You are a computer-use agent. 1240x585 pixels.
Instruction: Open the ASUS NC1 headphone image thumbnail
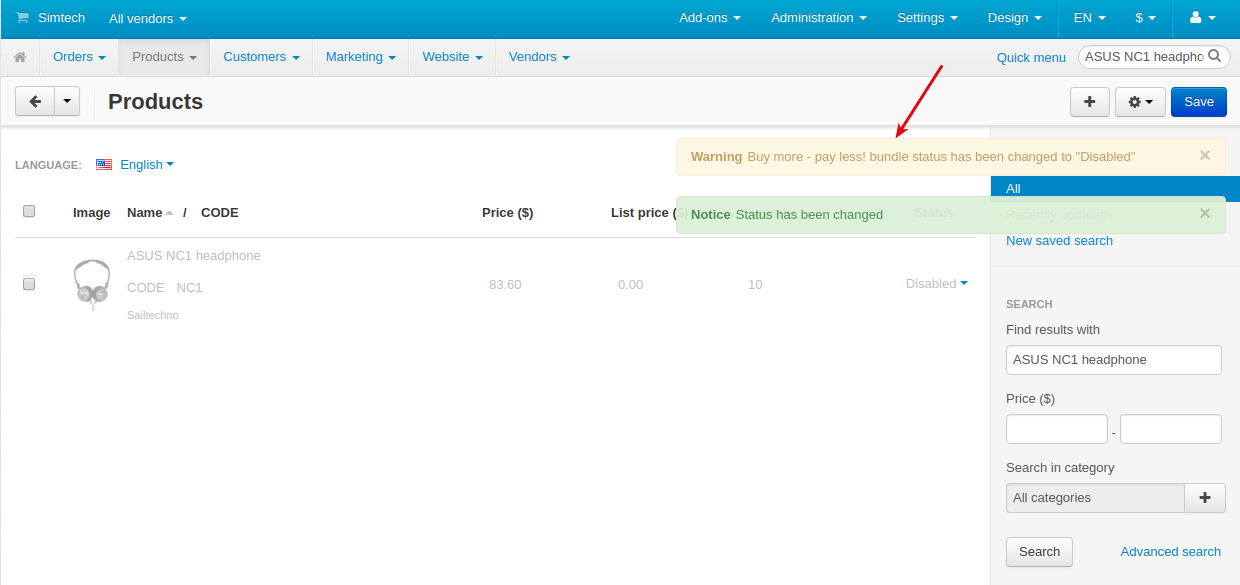pos(92,284)
